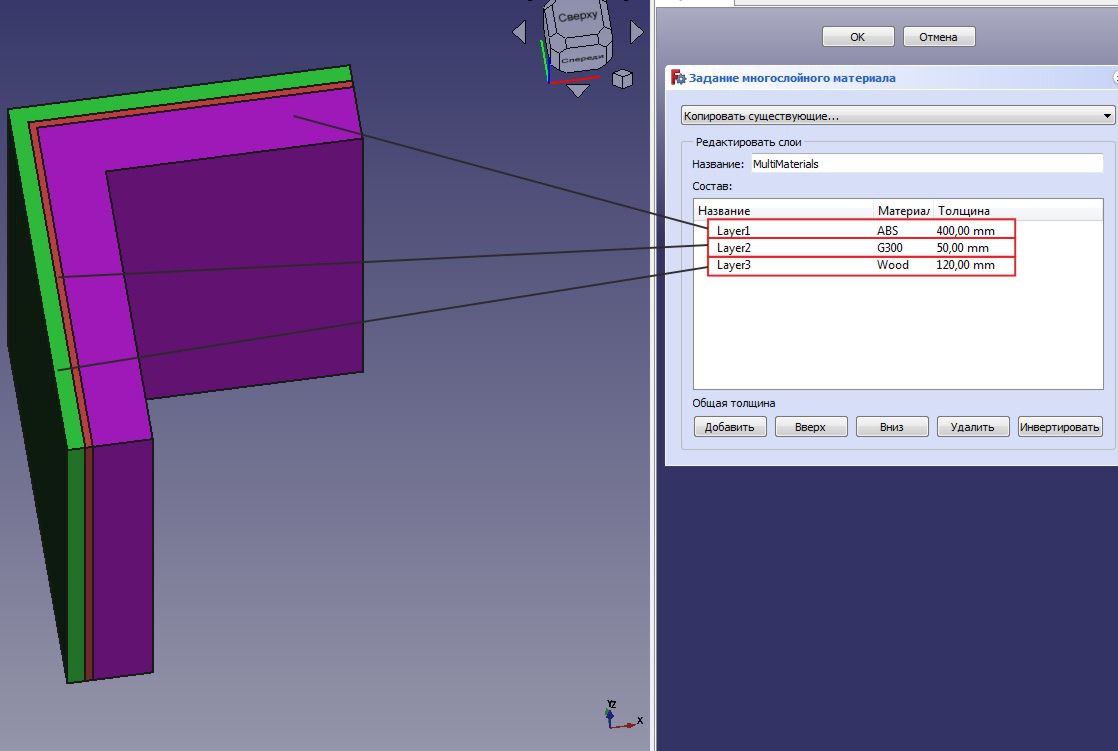Click the right rotation arrow near navigation cube
The height and width of the screenshot is (751, 1118).
(636, 32)
